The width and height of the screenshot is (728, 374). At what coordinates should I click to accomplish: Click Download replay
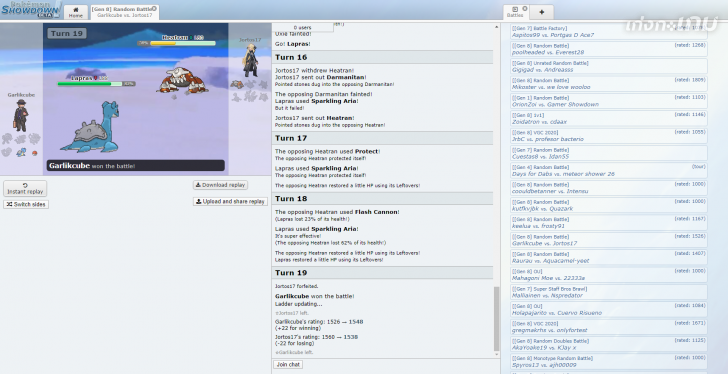click(x=220, y=185)
